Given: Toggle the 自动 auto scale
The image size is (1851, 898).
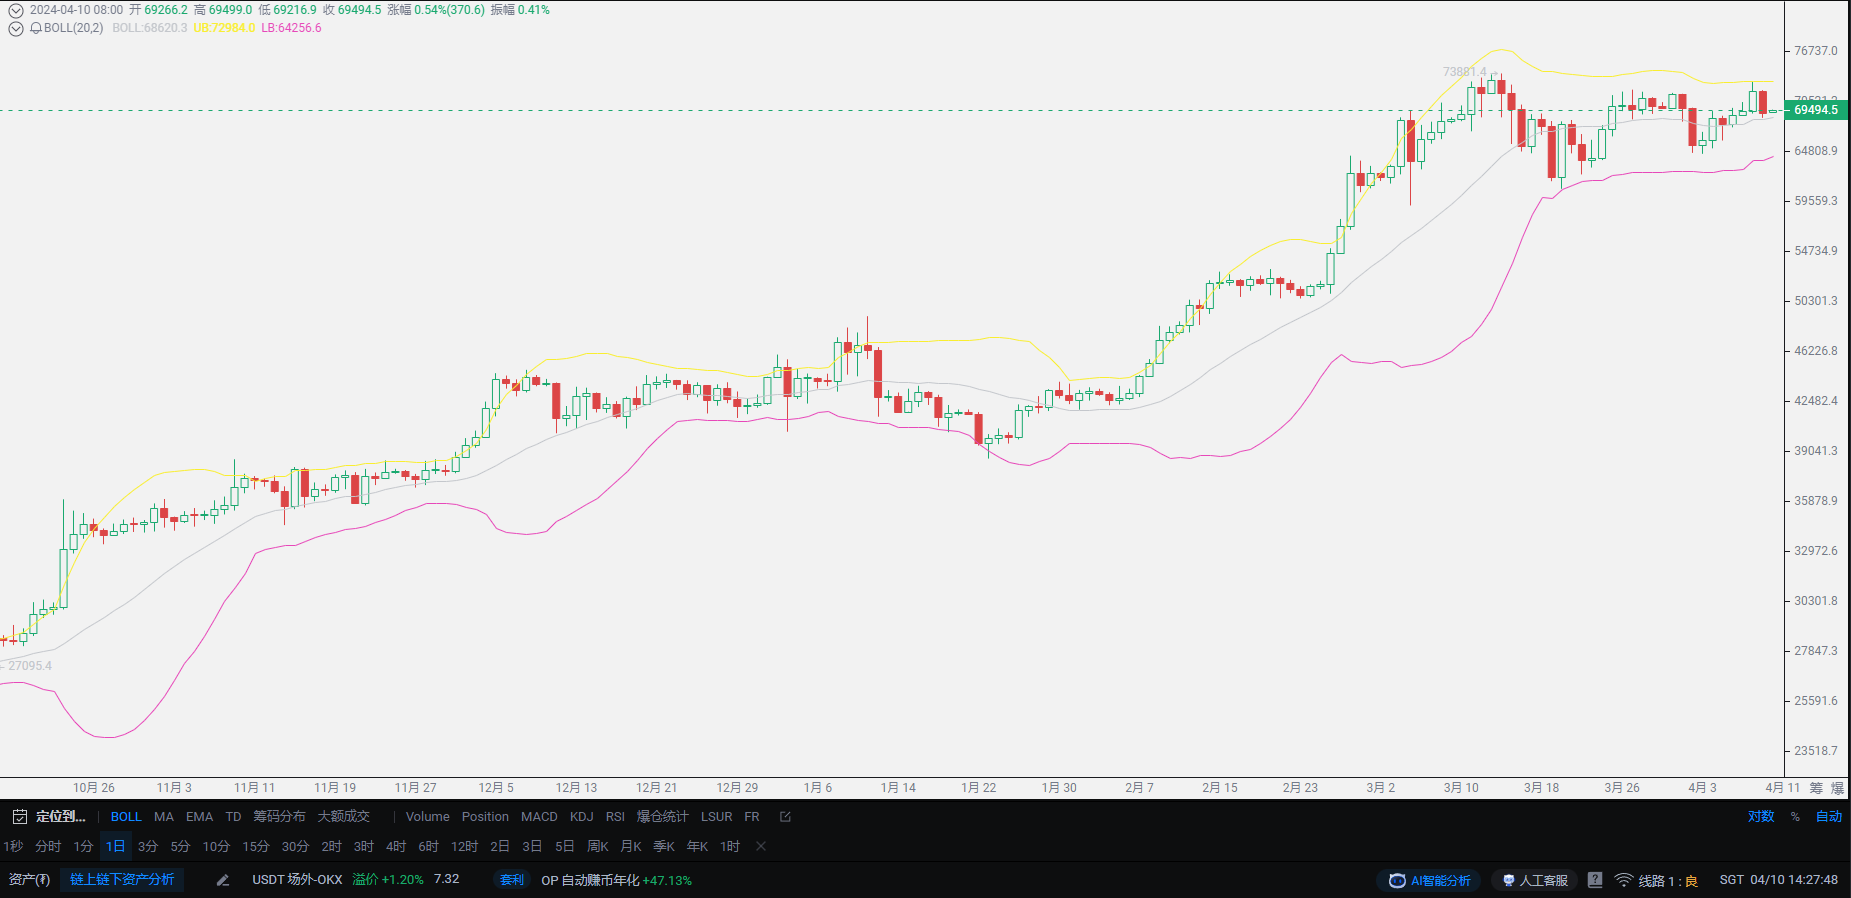Looking at the screenshot, I should [x=1829, y=817].
